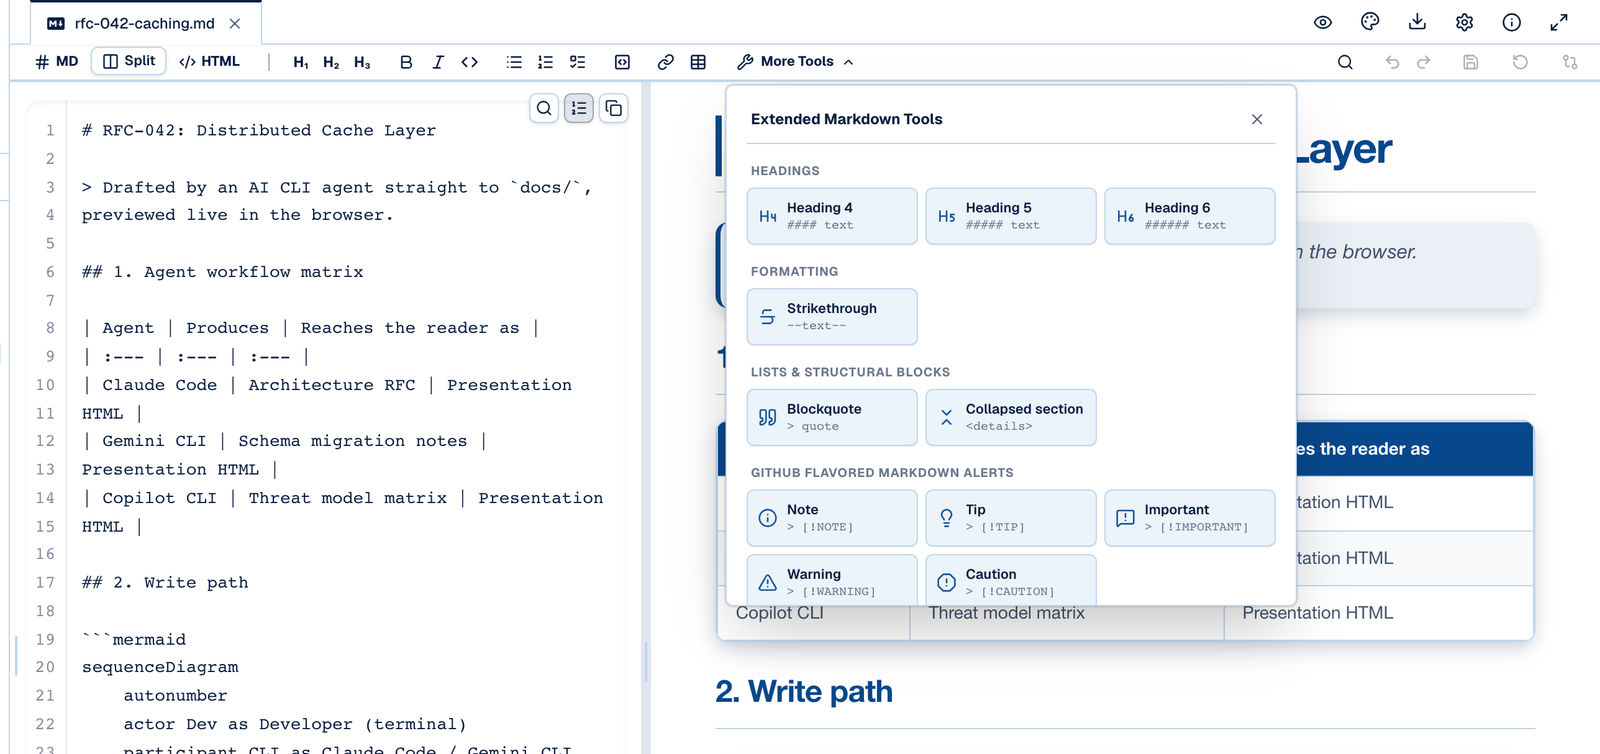Open search in the top toolbar

pyautogui.click(x=1345, y=62)
